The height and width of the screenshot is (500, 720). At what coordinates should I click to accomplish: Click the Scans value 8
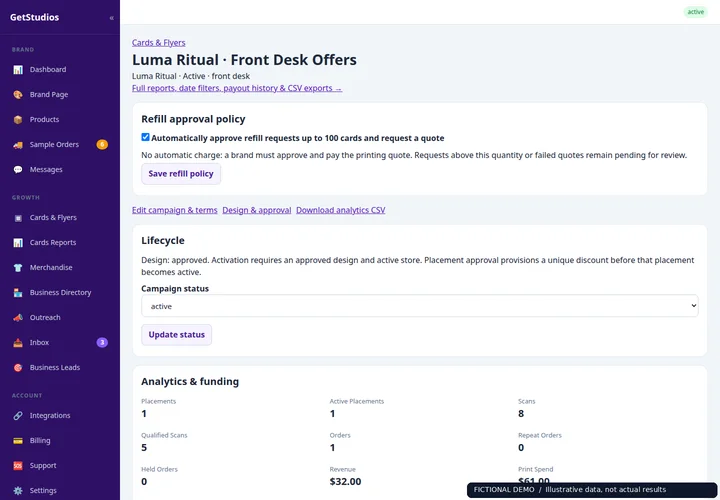(x=521, y=414)
